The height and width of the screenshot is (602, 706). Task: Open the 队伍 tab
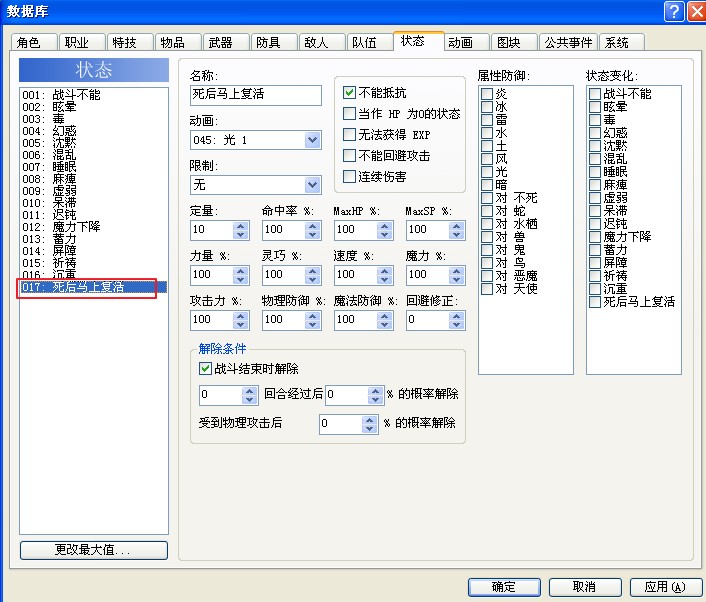pos(370,42)
